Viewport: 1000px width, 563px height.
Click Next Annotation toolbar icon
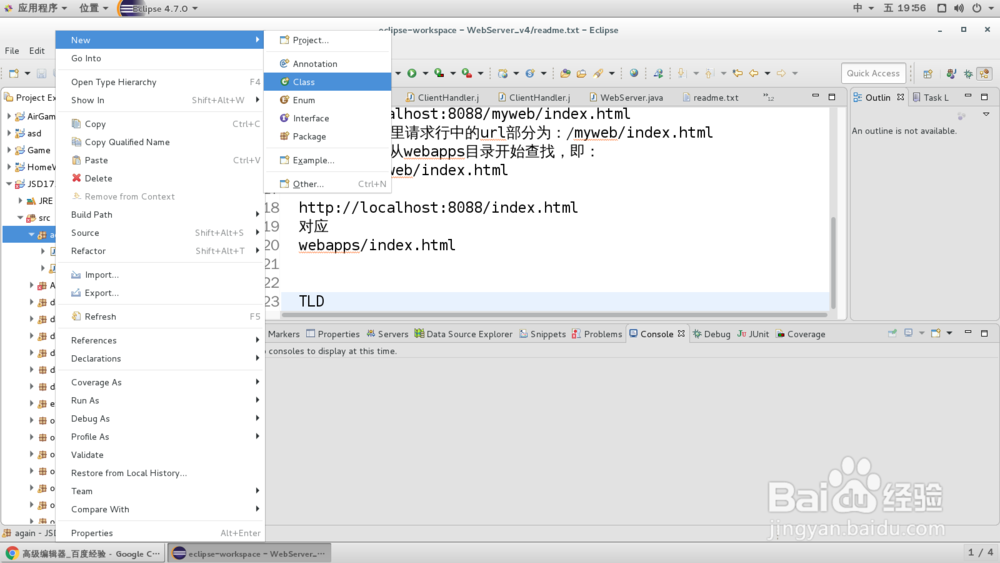pyautogui.click(x=682, y=73)
